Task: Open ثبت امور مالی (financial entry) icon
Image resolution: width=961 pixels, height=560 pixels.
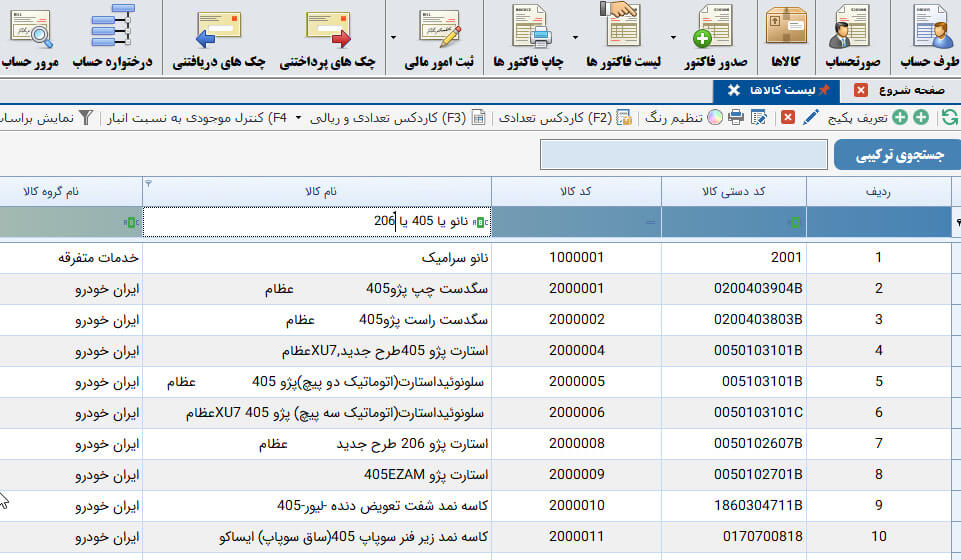Action: [439, 28]
